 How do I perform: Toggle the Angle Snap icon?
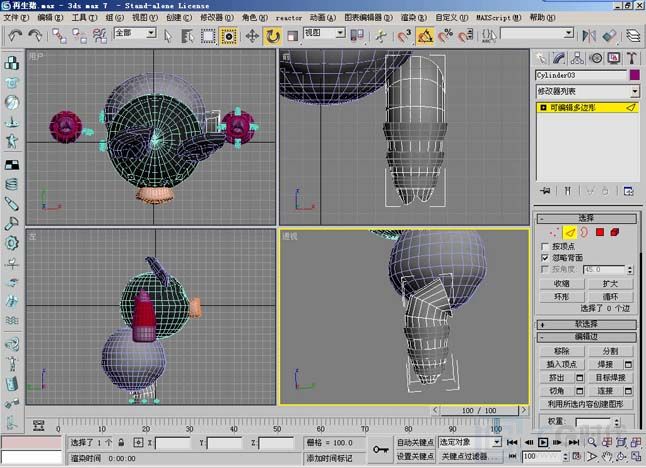click(425, 36)
